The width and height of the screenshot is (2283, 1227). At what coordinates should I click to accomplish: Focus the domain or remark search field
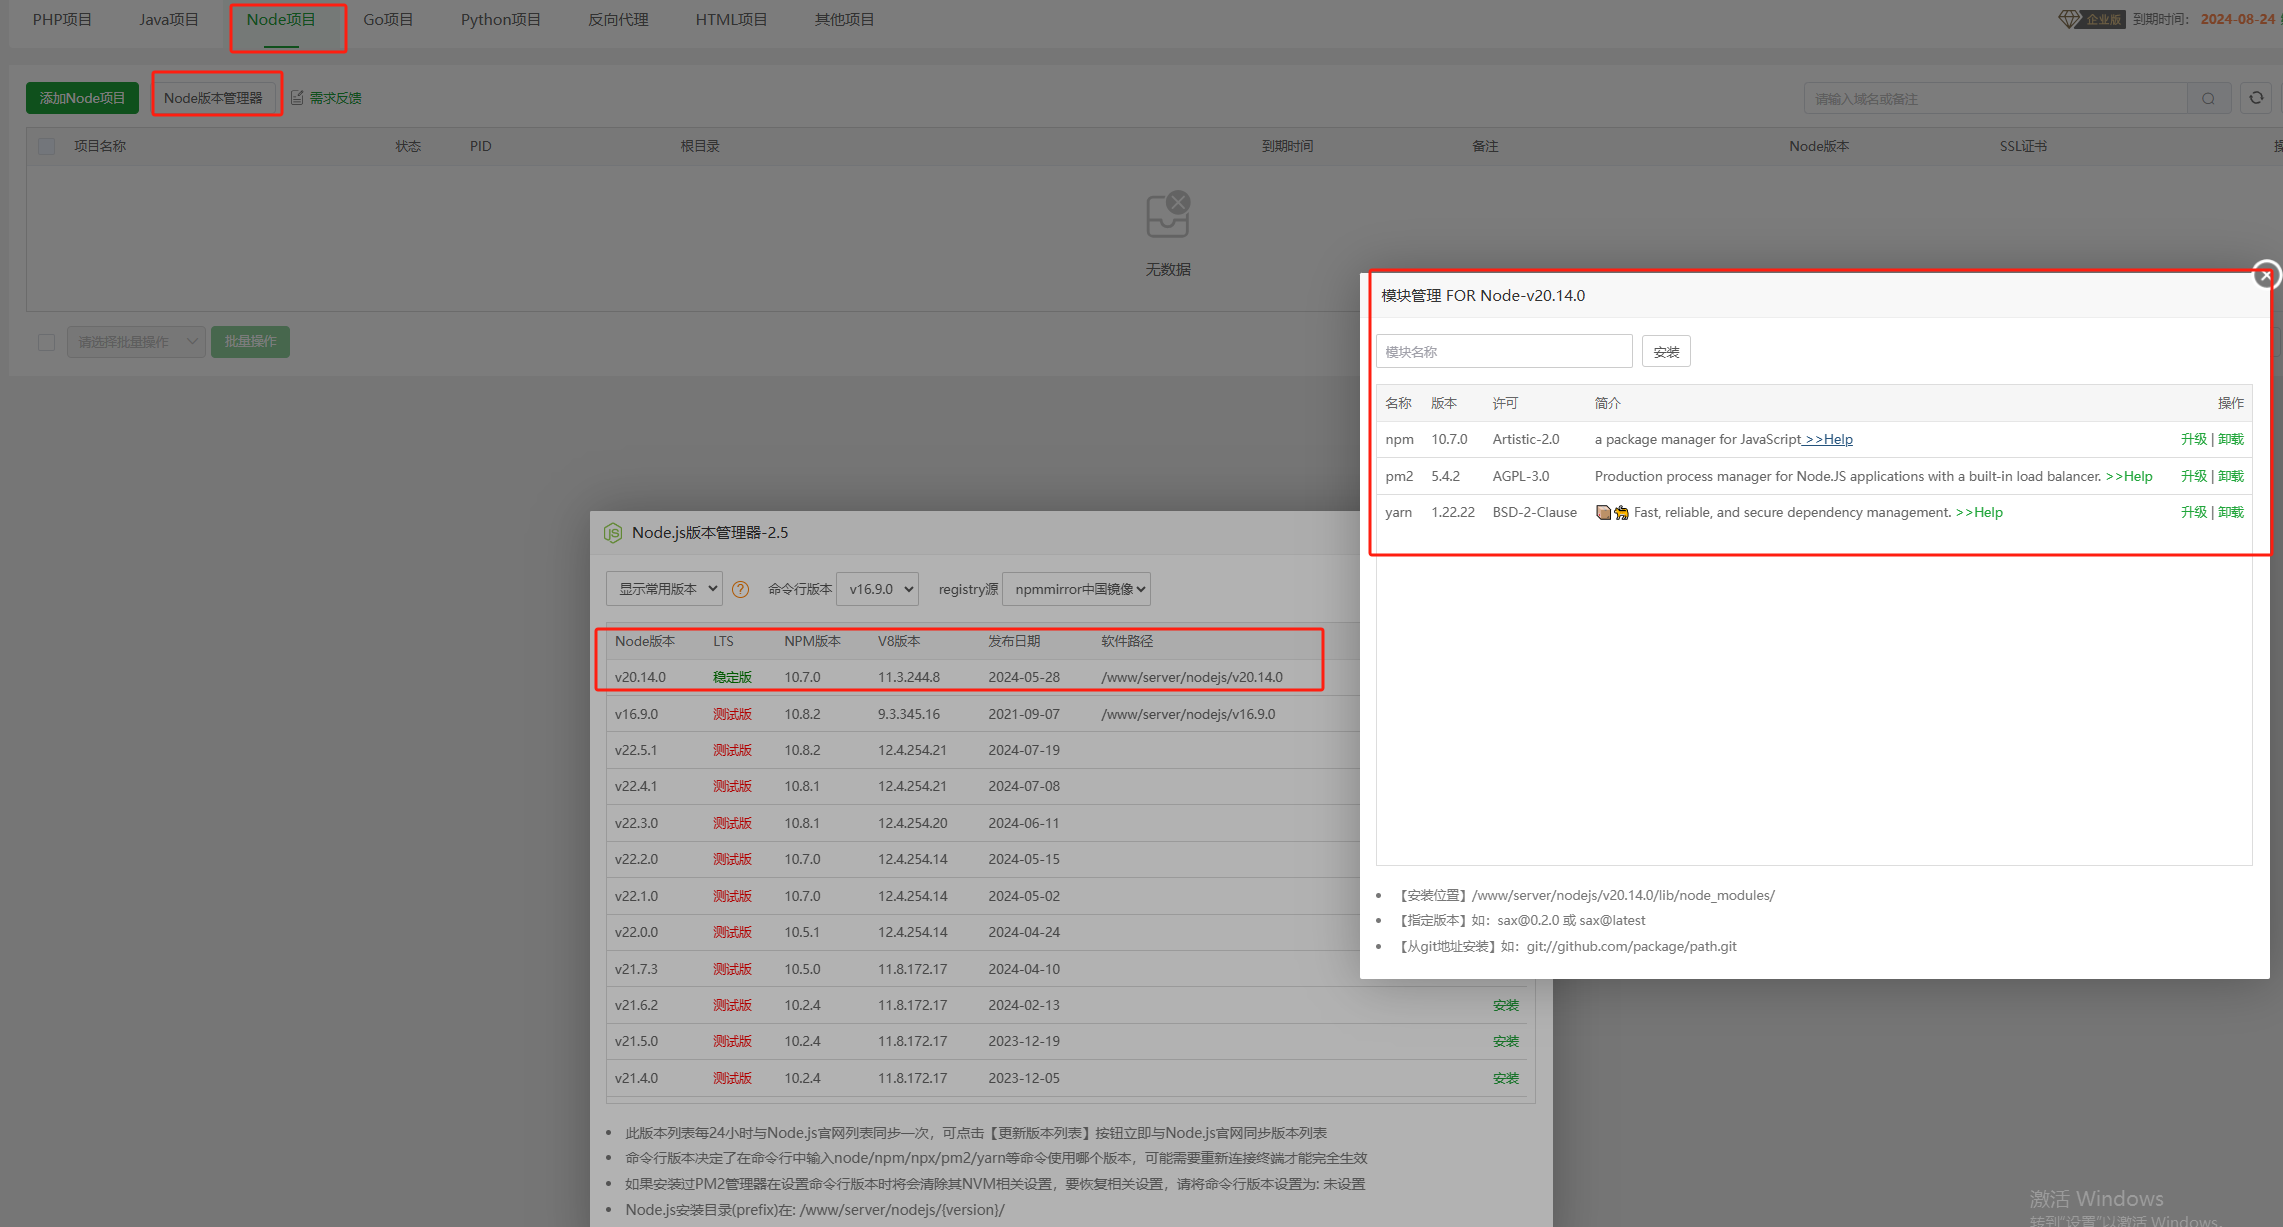1996,98
